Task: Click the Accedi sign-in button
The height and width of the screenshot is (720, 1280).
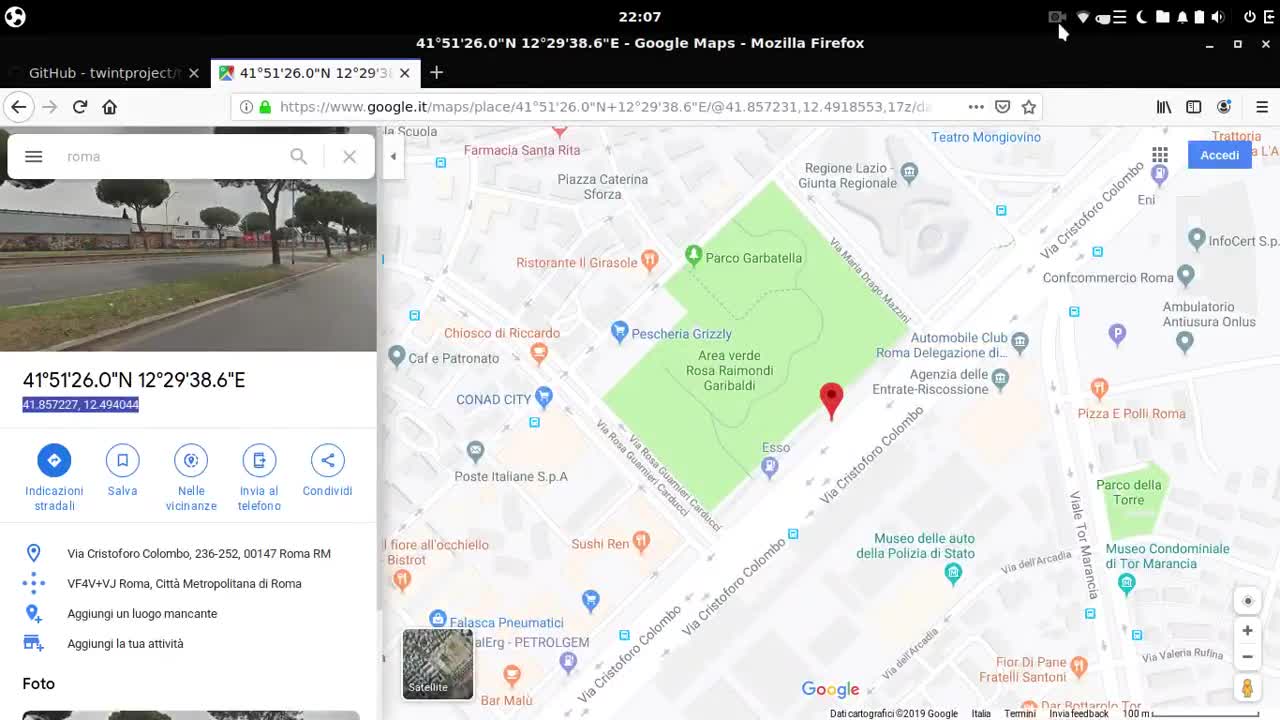Action: [x=1219, y=155]
